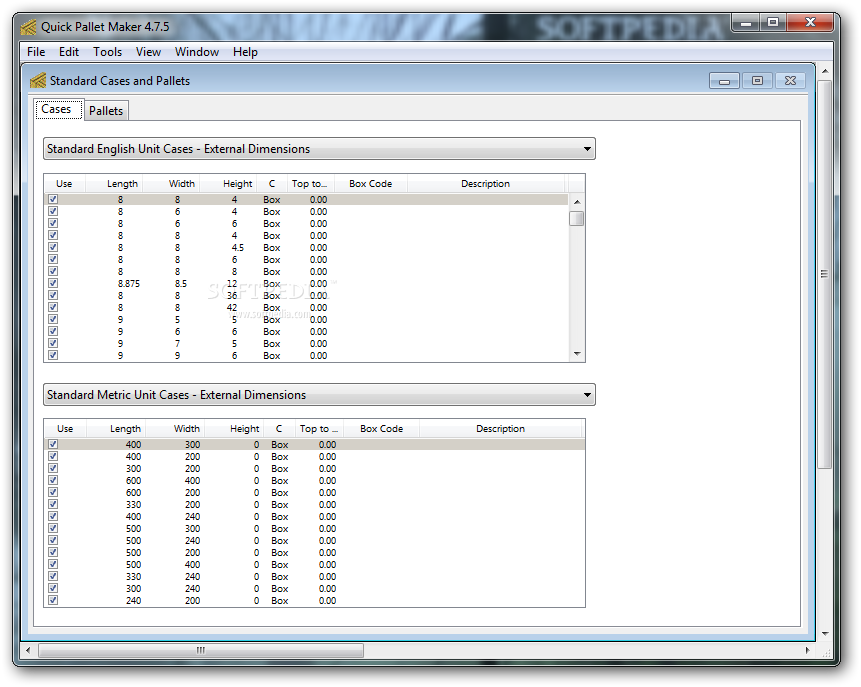
Task: Click the Quick Pallet Maker title bar icon
Action: point(28,27)
